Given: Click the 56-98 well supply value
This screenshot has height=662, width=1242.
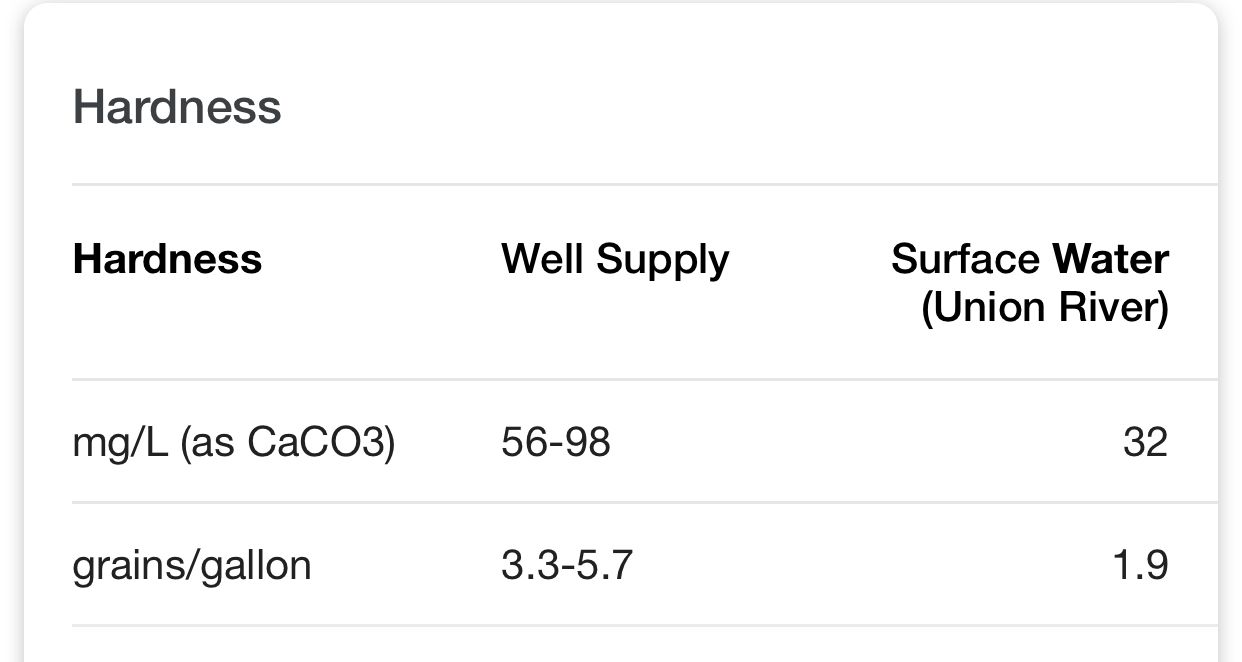Looking at the screenshot, I should [556, 441].
